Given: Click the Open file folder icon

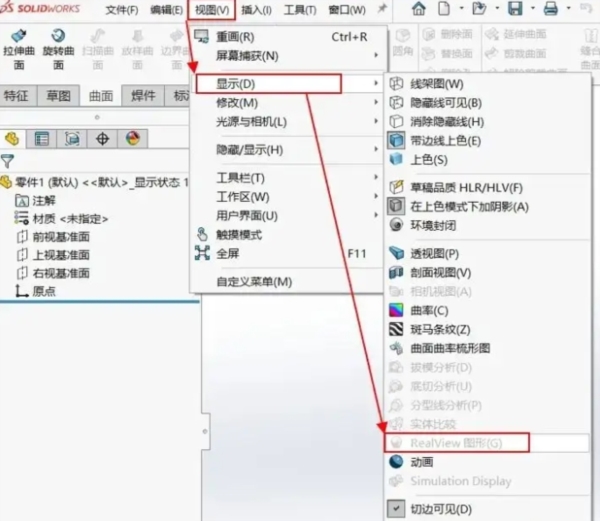Looking at the screenshot, I should (479, 8).
